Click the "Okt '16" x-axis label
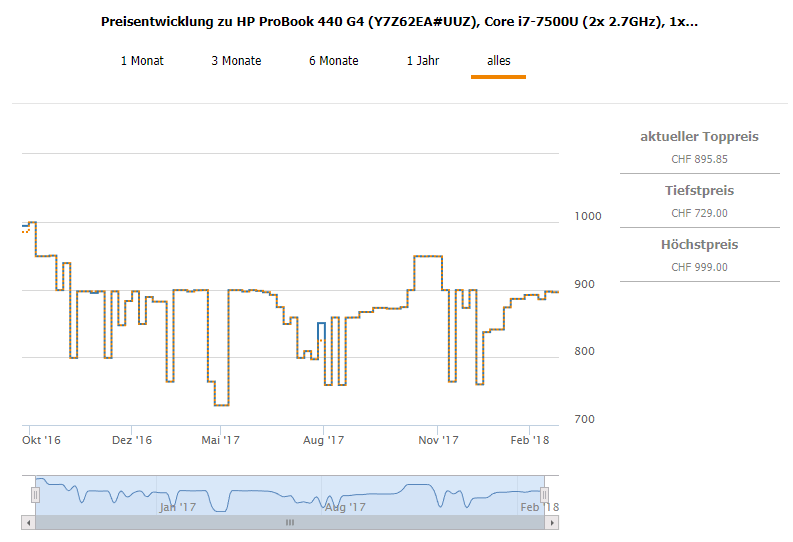The width and height of the screenshot is (793, 542). point(41,439)
